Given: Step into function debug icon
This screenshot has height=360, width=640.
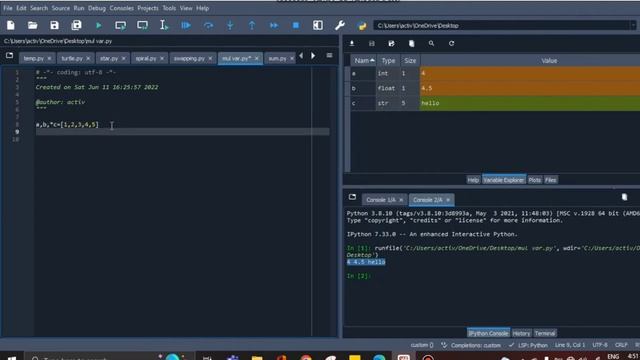Looking at the screenshot, I should (x=230, y=25).
